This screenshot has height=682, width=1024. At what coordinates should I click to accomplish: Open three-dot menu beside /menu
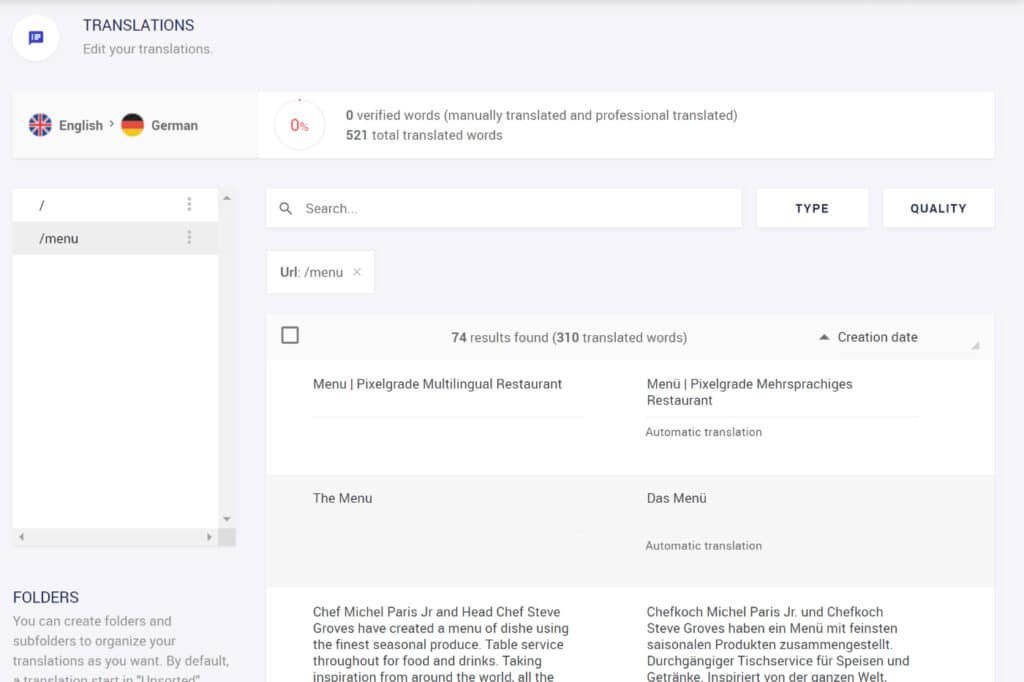tap(189, 237)
